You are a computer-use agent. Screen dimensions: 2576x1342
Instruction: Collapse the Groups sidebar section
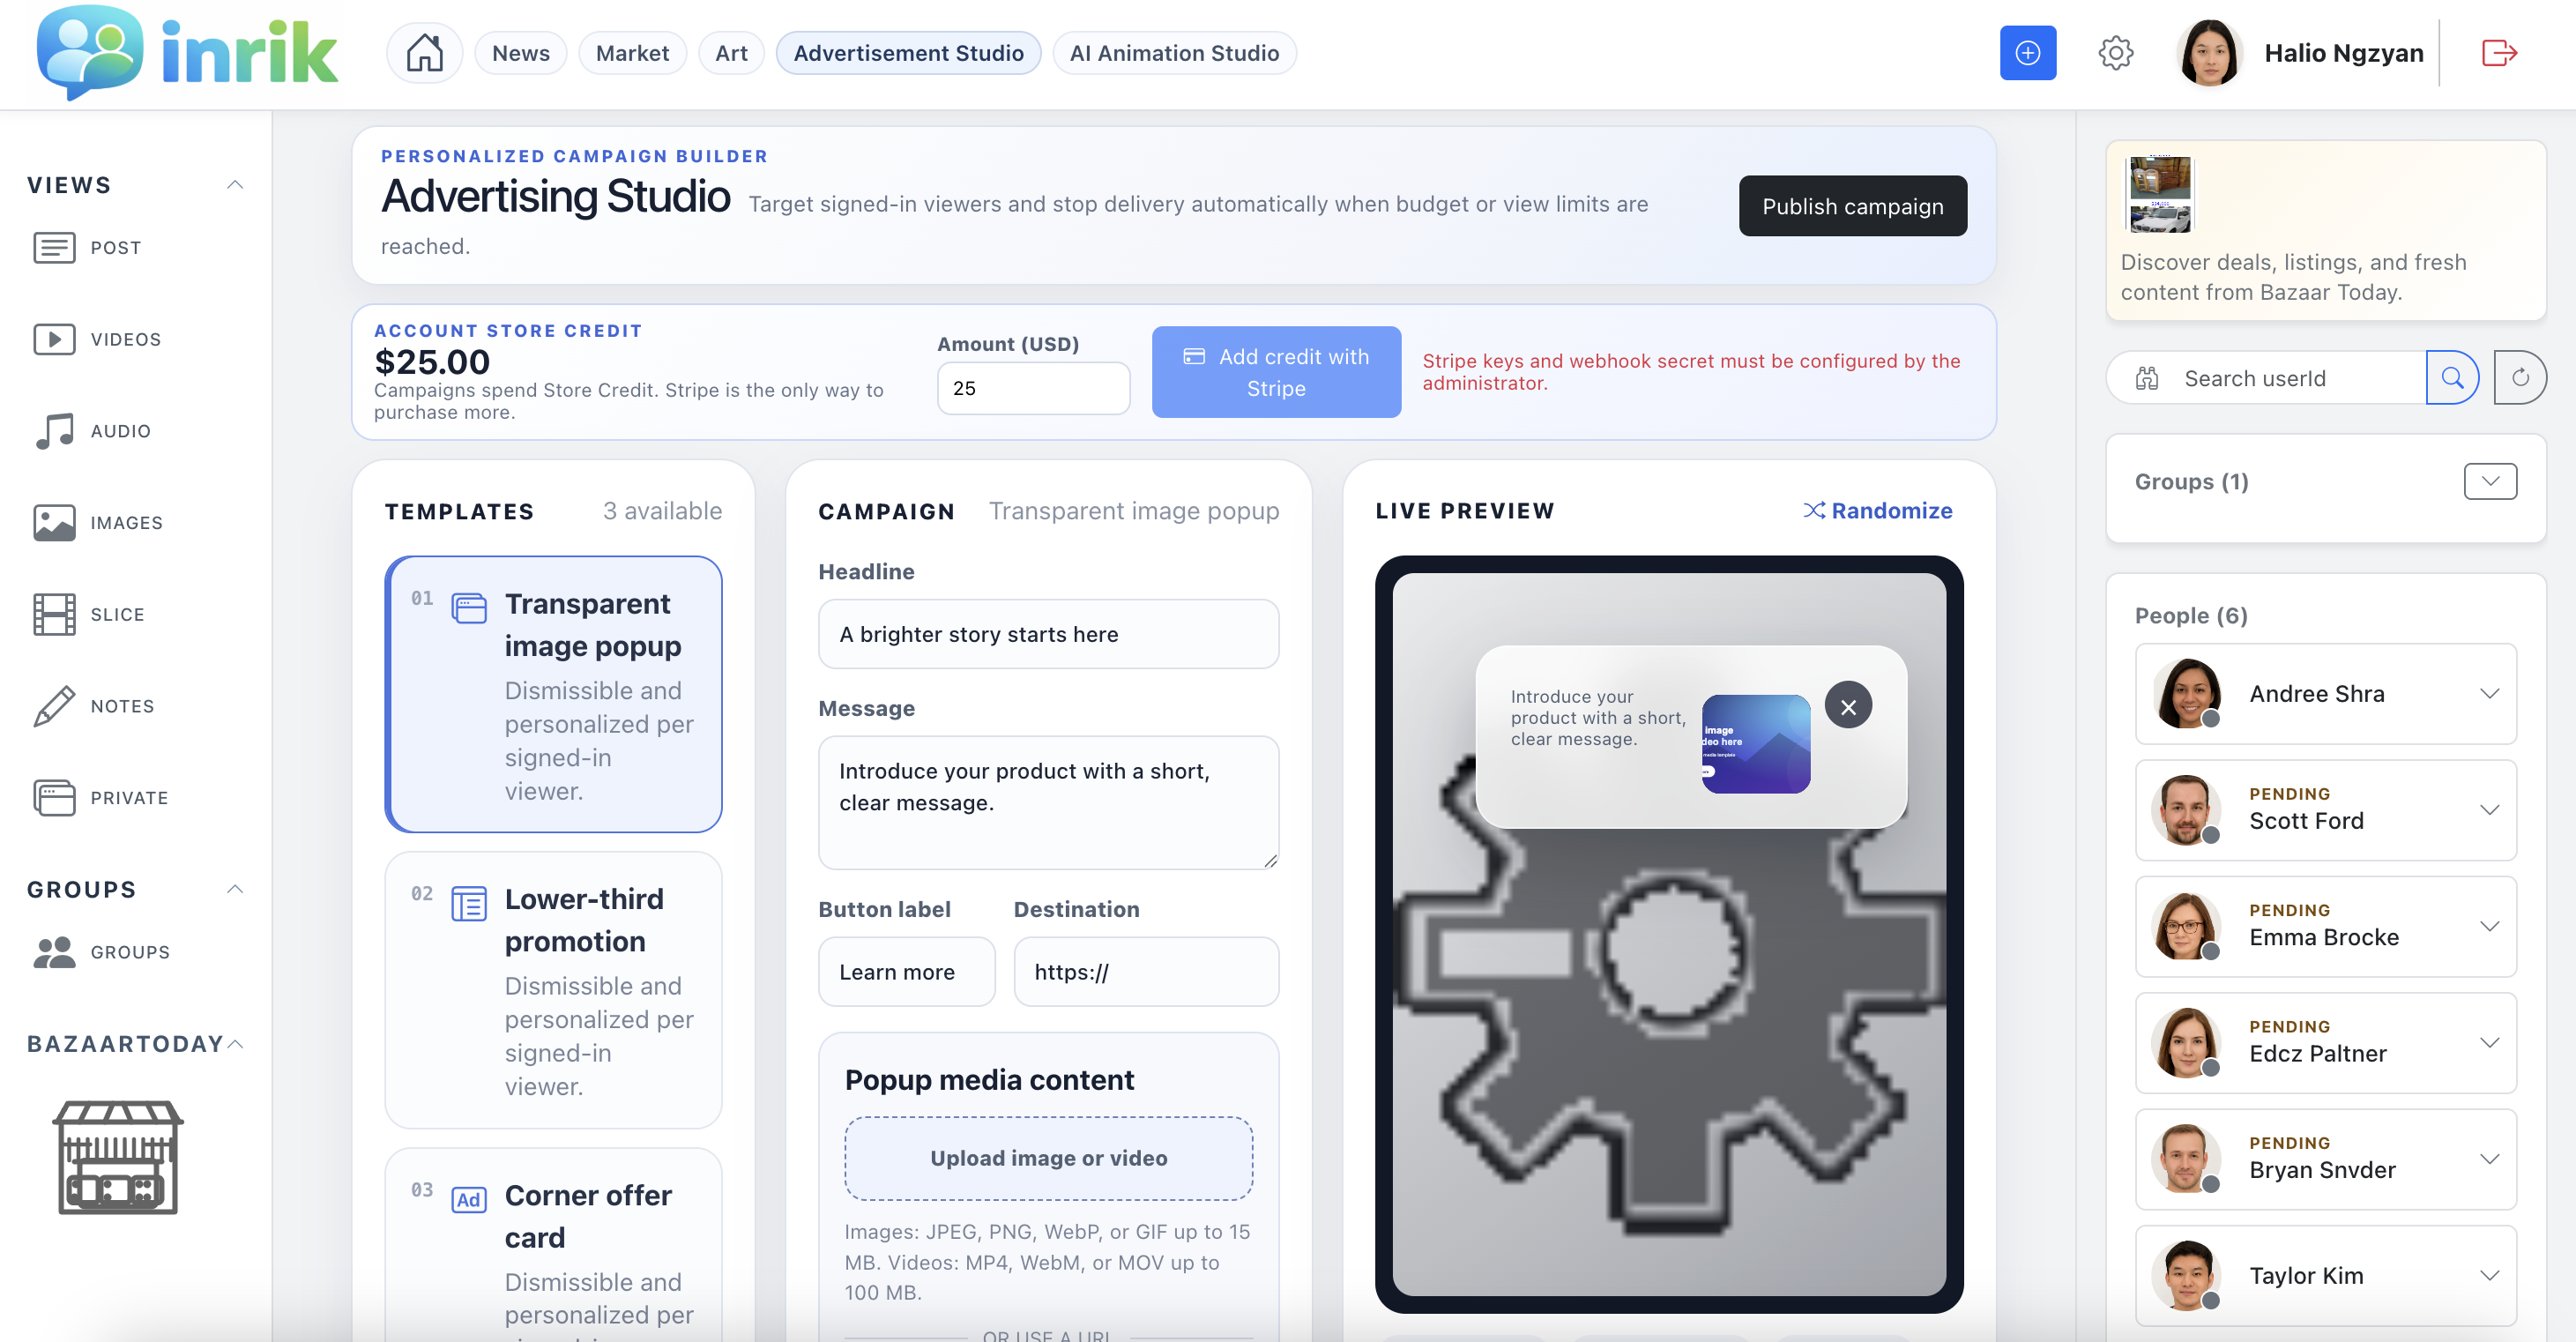[235, 889]
